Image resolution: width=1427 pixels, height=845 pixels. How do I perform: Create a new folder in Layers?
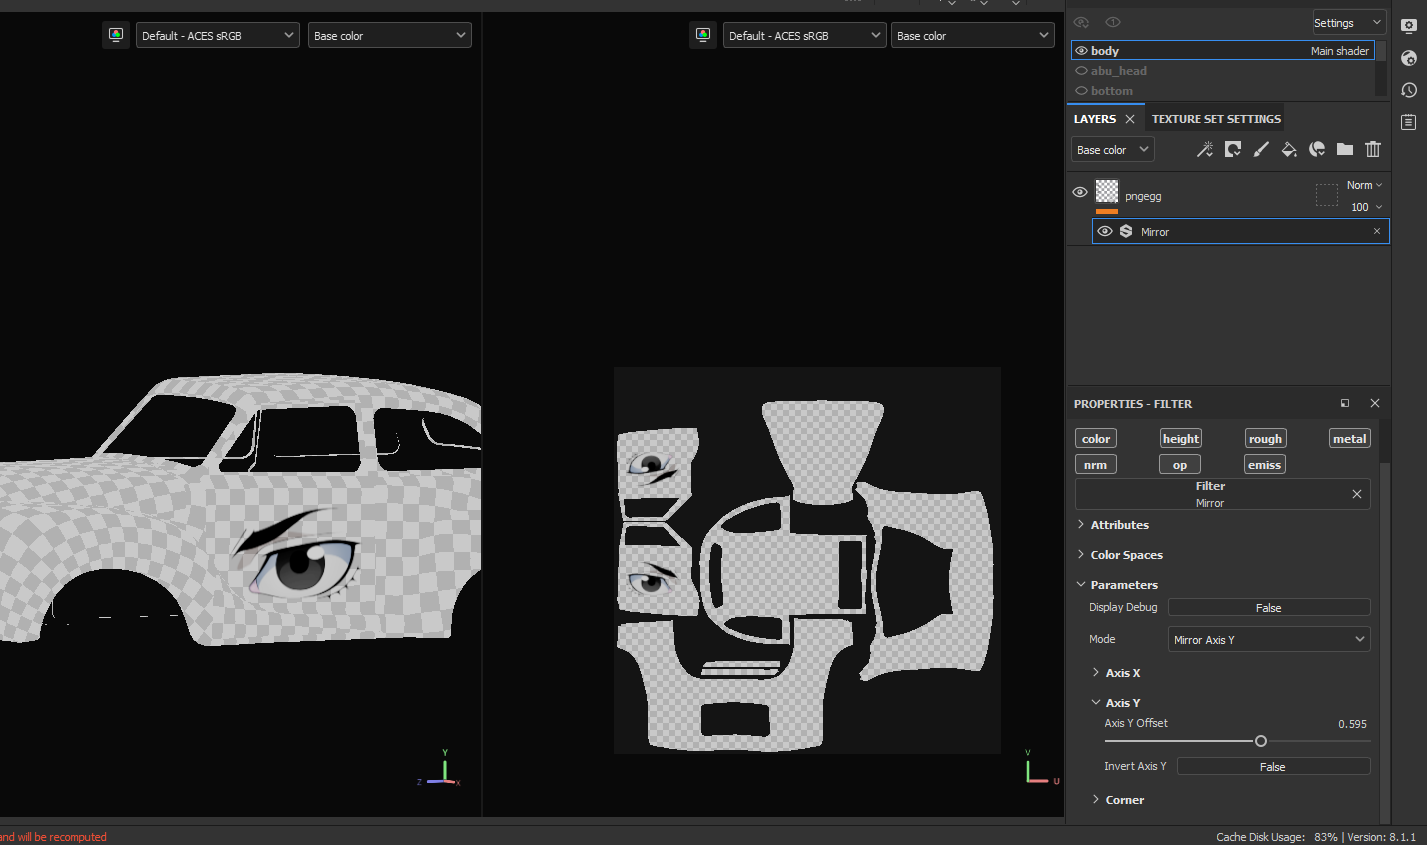1345,150
